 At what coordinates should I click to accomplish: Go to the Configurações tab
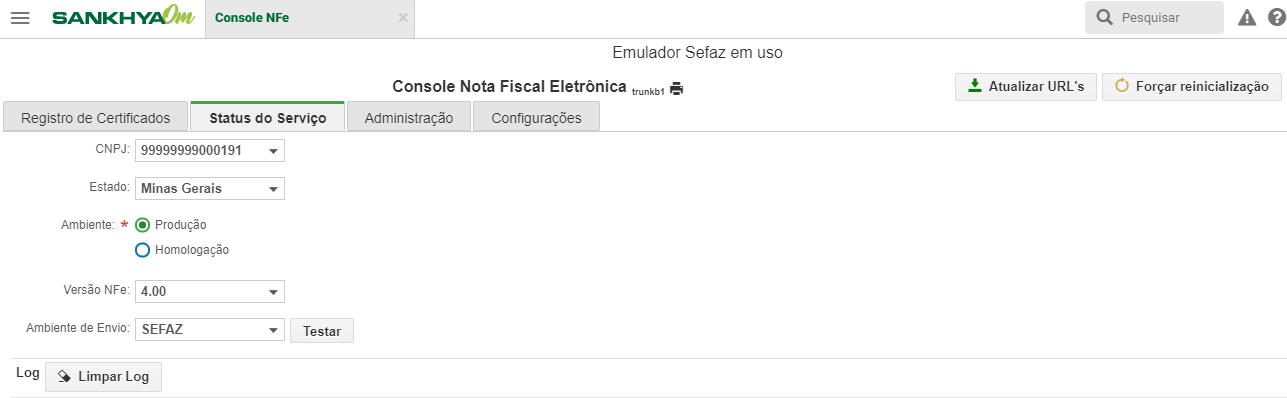click(x=536, y=118)
